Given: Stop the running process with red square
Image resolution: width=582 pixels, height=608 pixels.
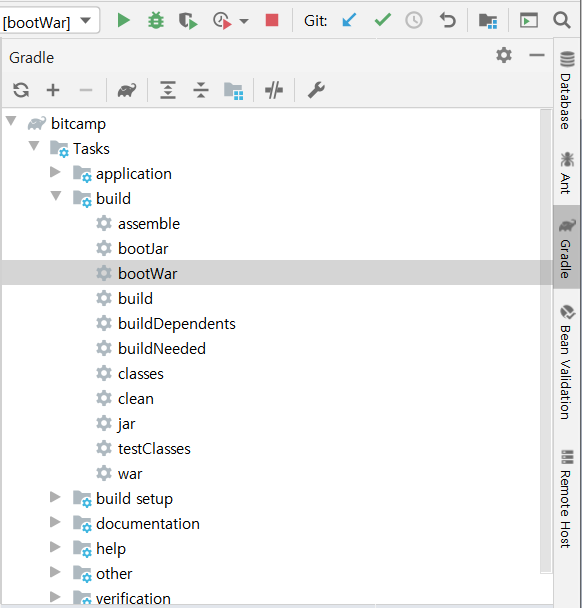Looking at the screenshot, I should [272, 20].
